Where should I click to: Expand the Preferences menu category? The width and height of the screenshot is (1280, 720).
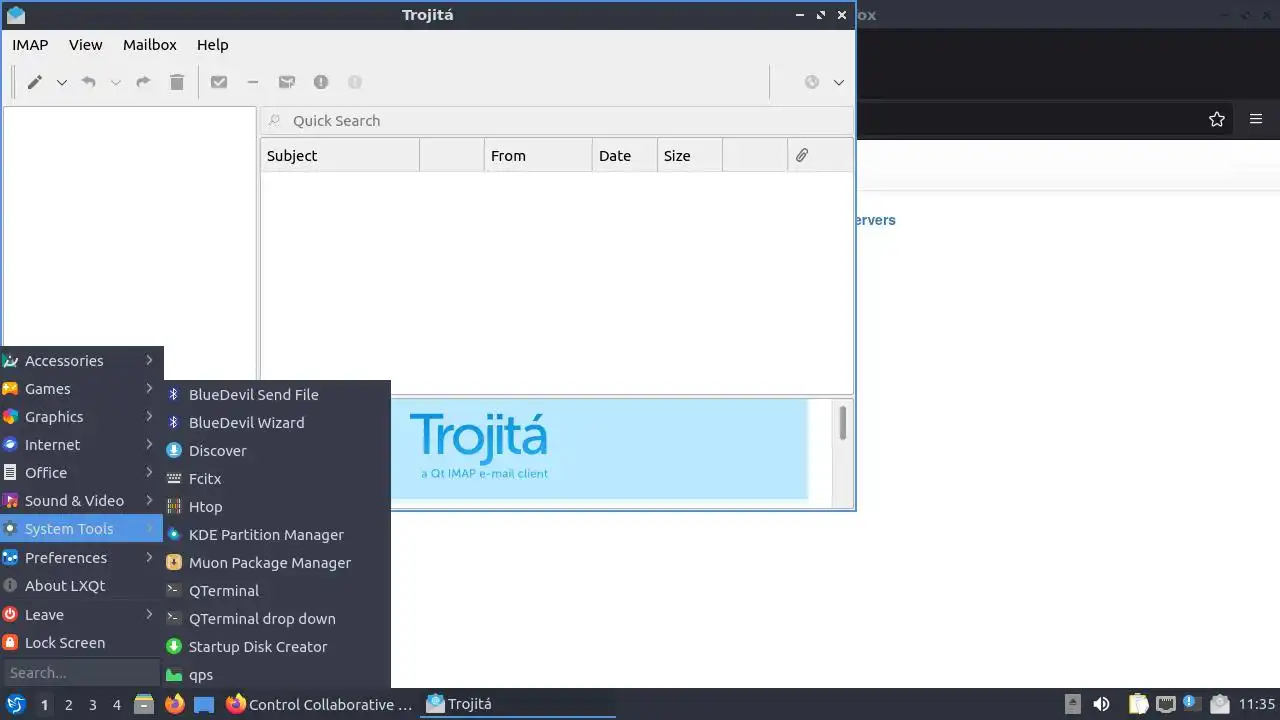(x=81, y=557)
